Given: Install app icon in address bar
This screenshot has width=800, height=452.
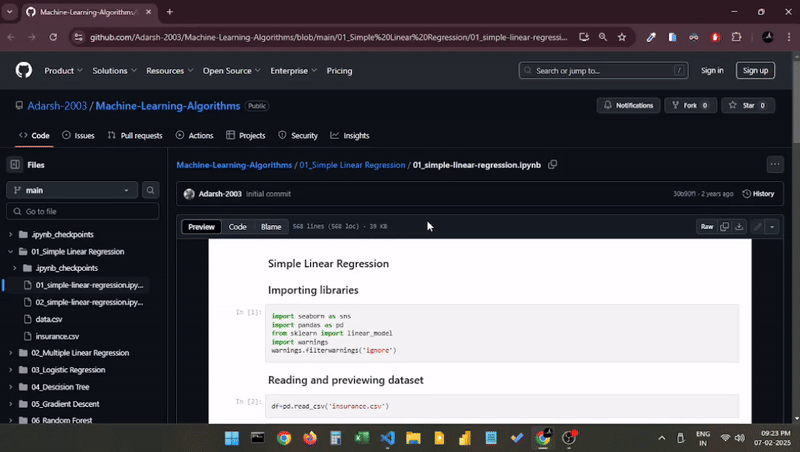Looking at the screenshot, I should click(x=584, y=37).
